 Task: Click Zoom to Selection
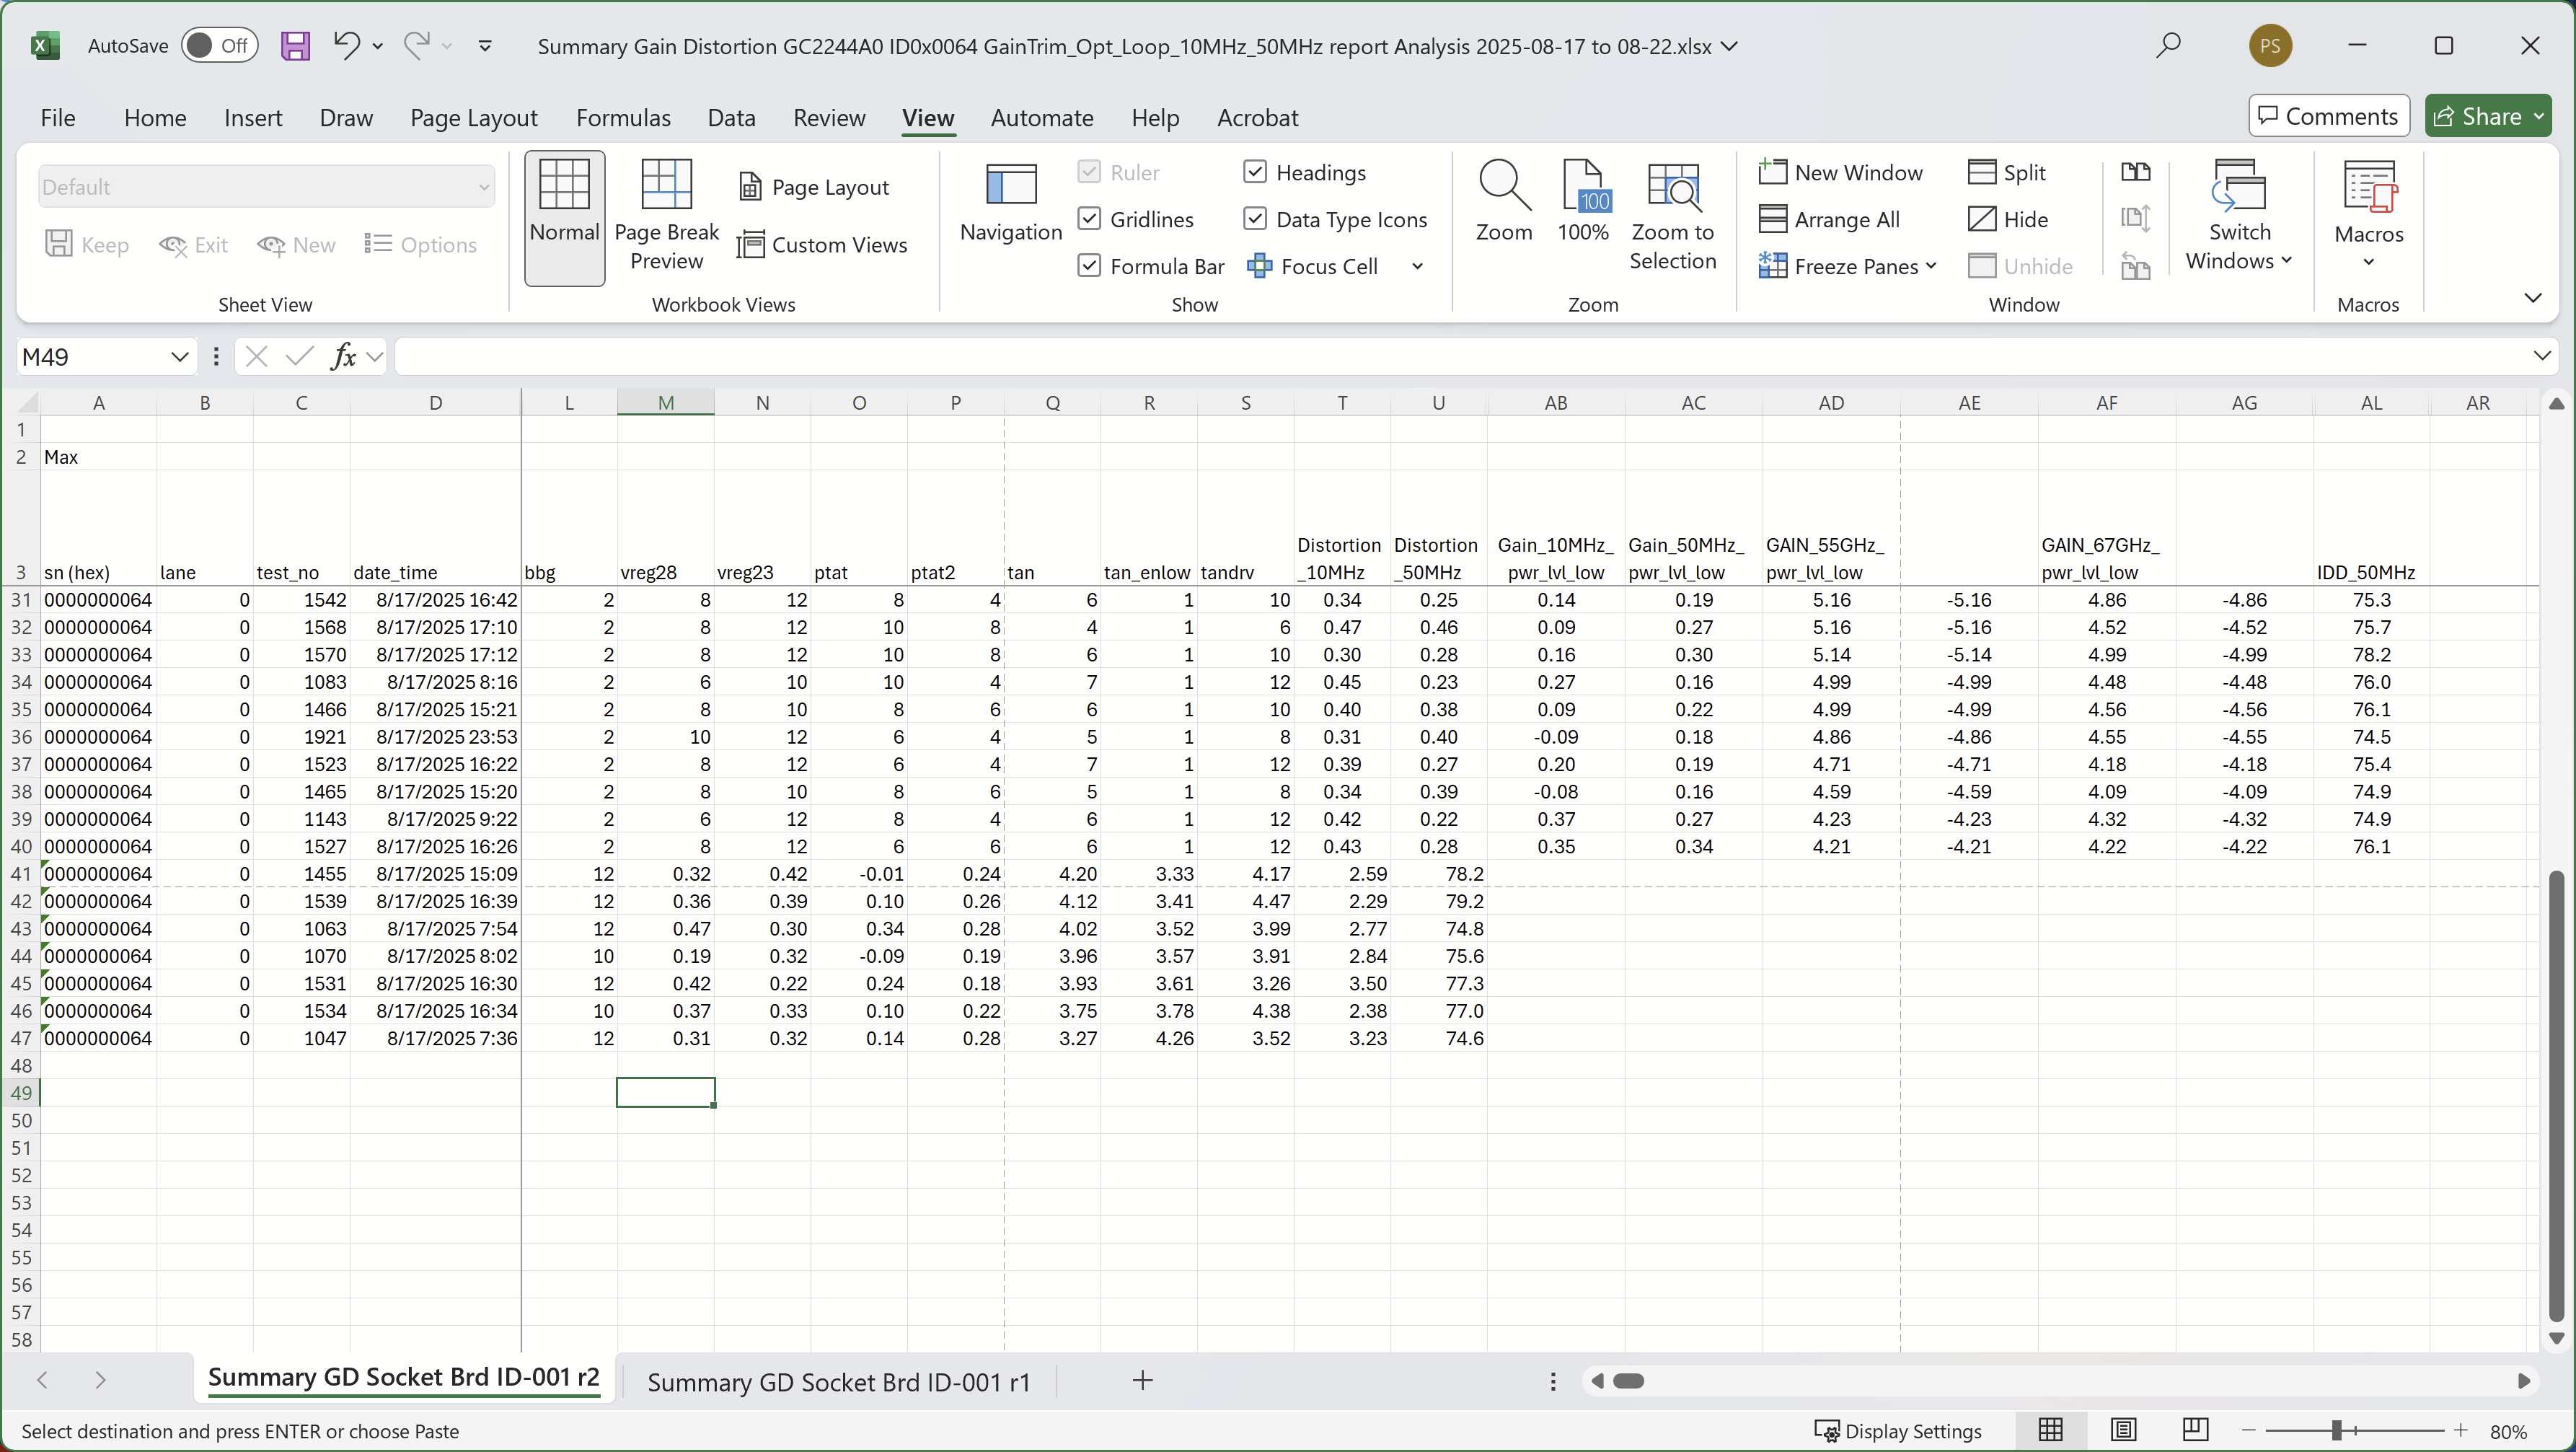click(x=1673, y=215)
